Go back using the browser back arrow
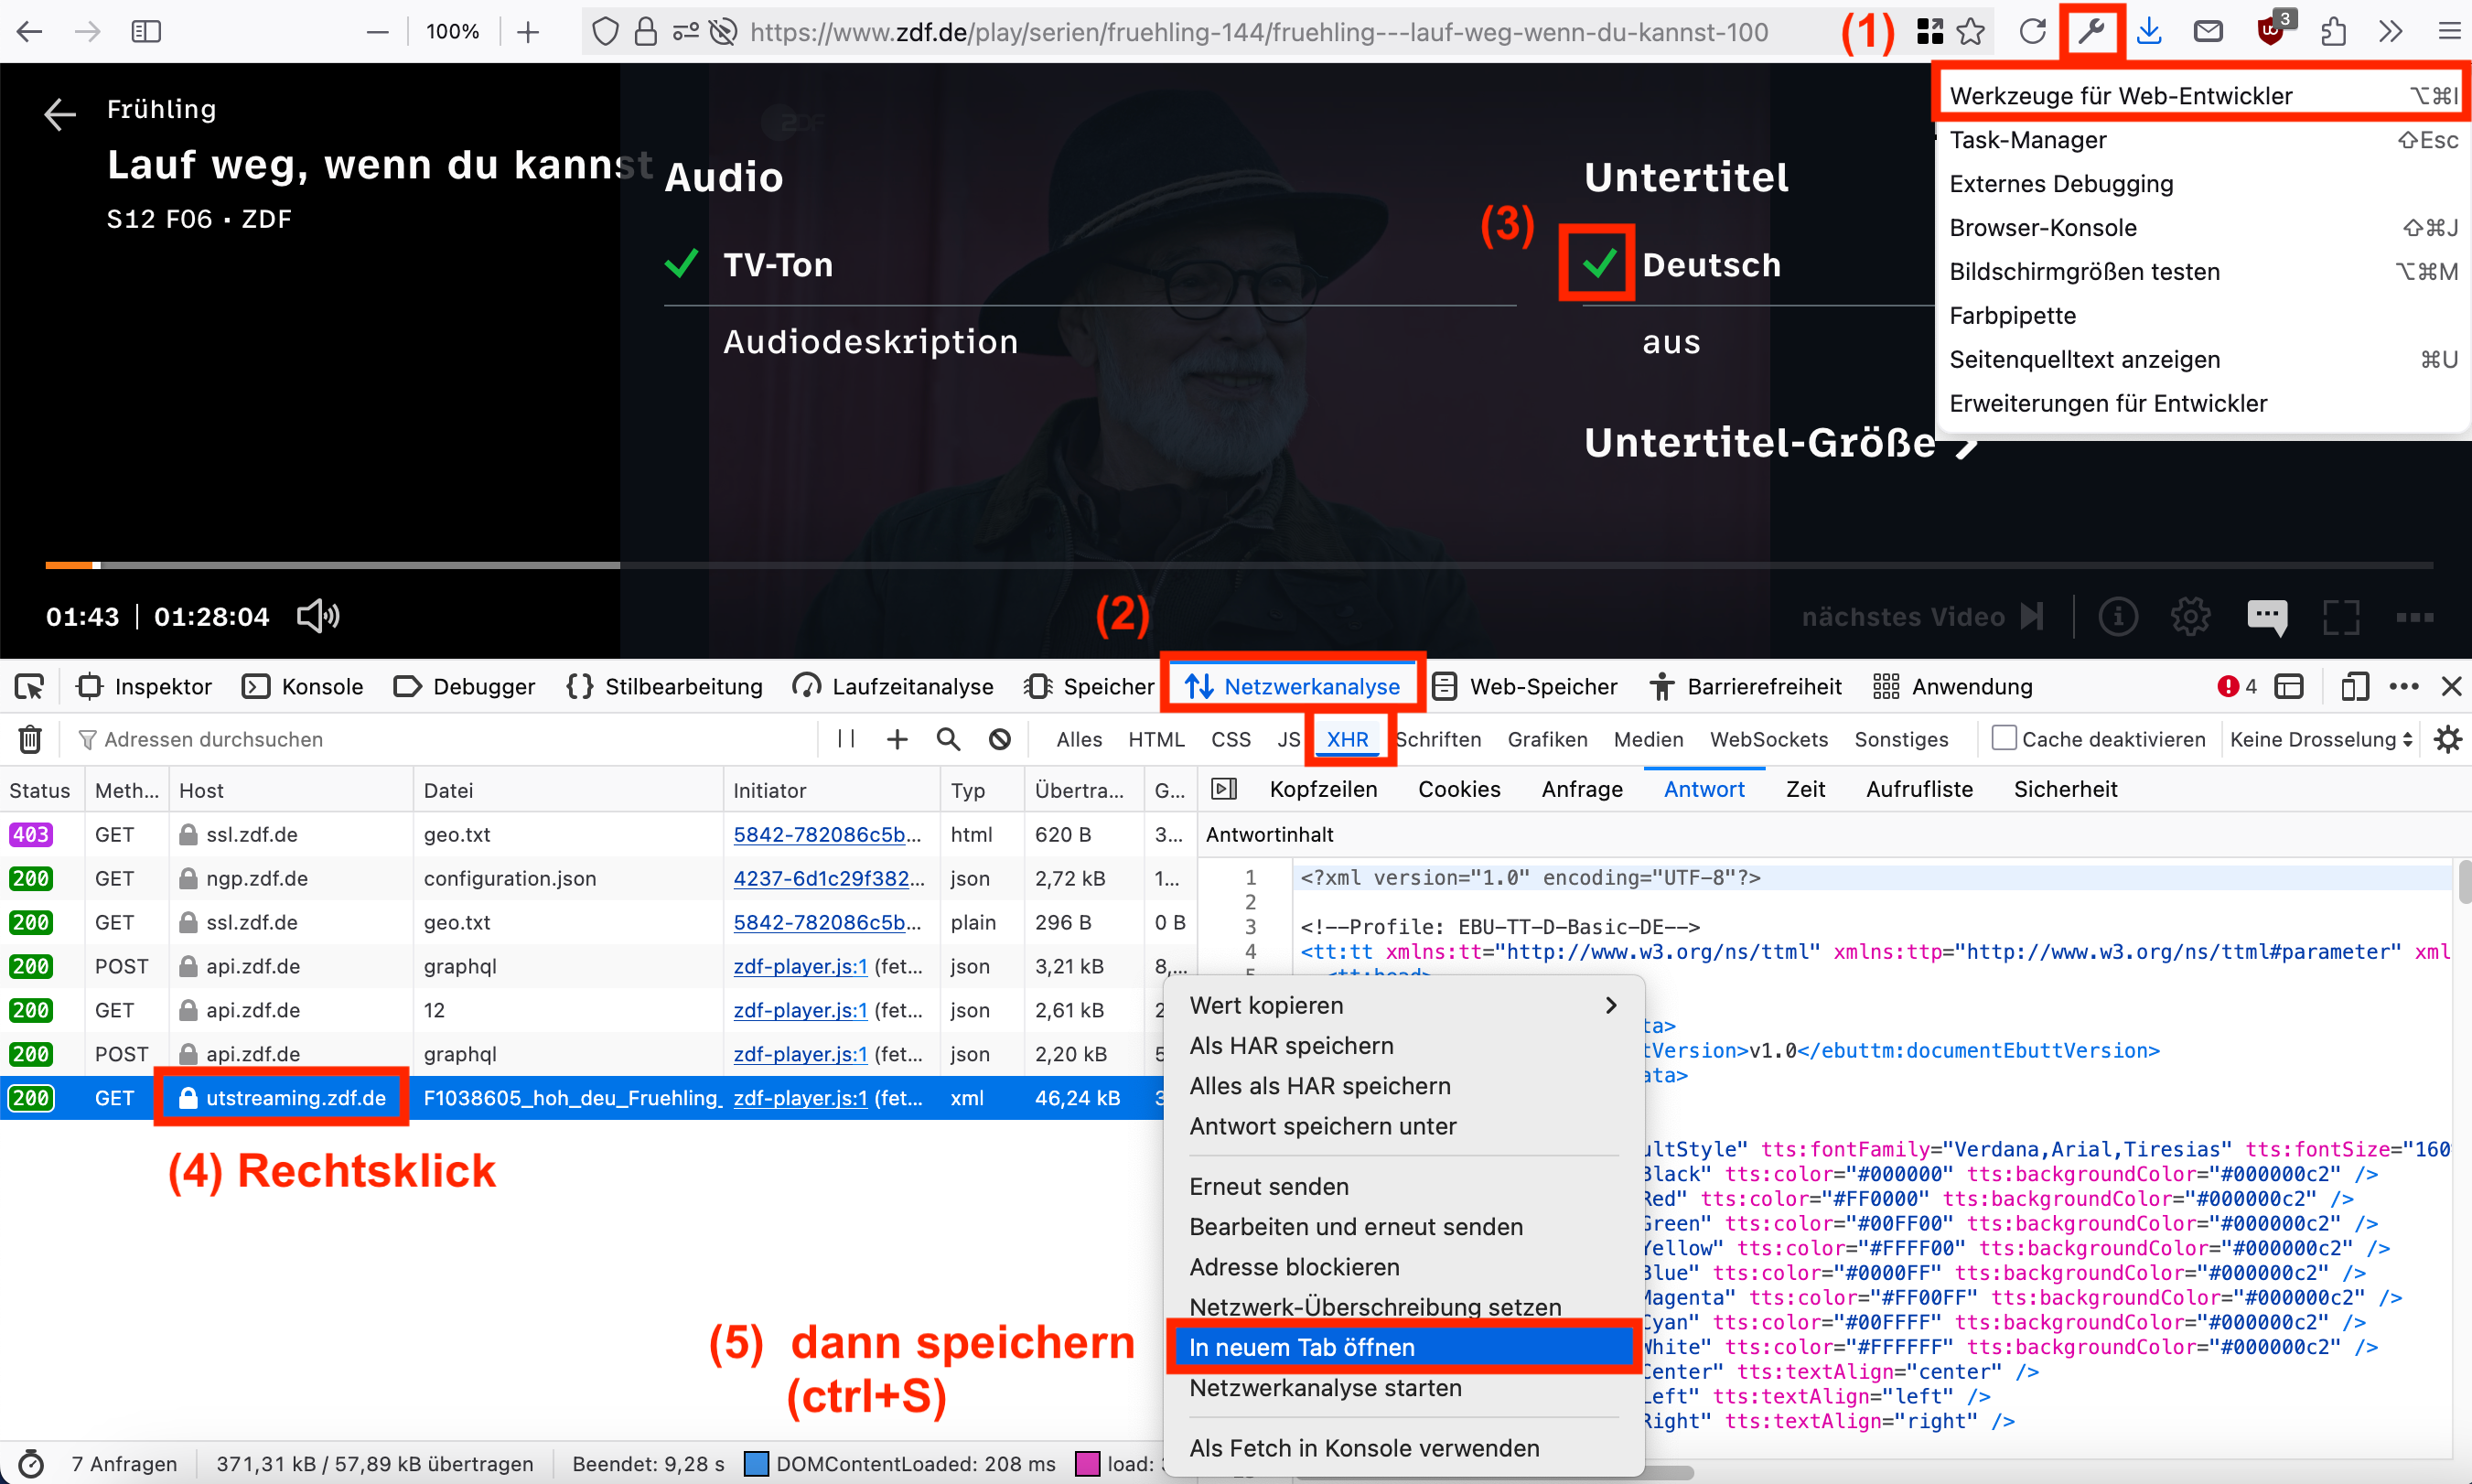Screen dimensions: 2472x1484 (x=30, y=32)
